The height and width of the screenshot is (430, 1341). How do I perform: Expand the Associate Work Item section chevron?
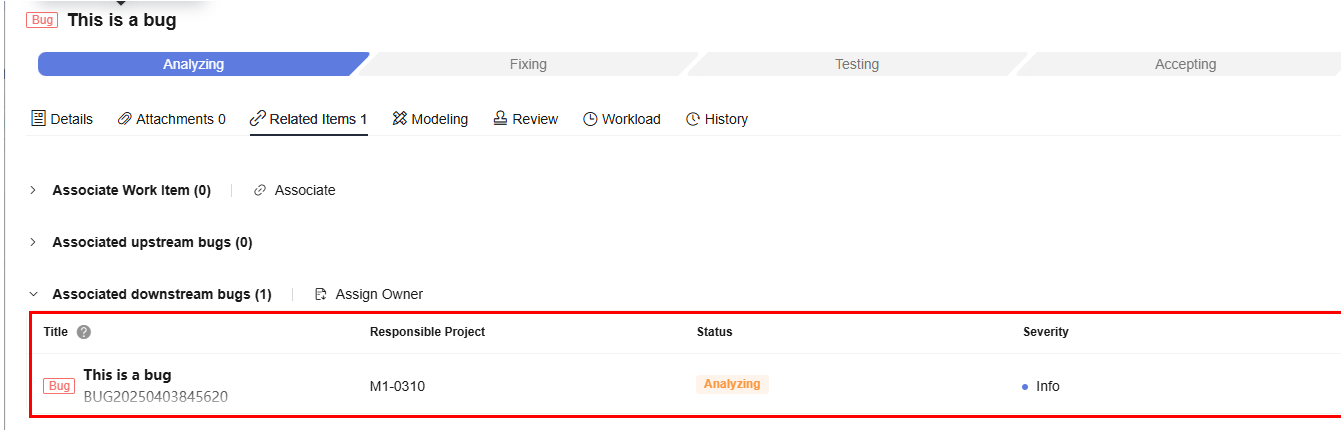coord(33,190)
